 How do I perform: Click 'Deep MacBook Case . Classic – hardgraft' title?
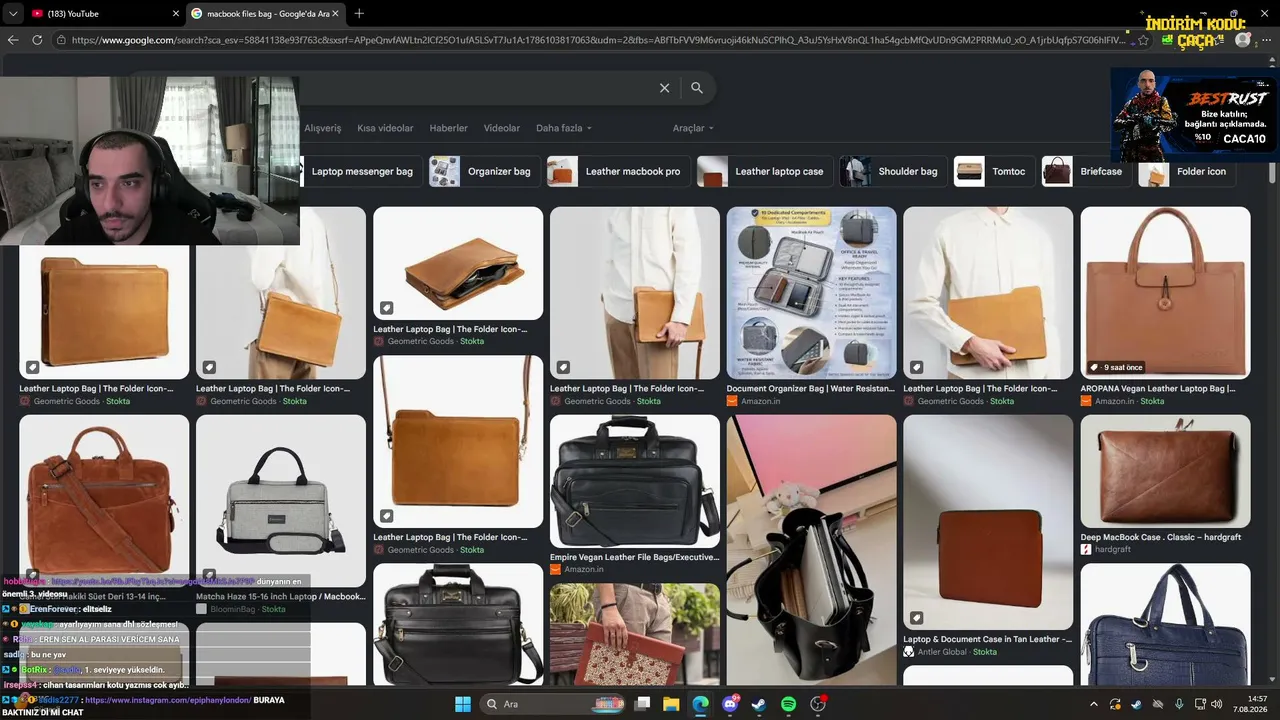(x=1161, y=537)
